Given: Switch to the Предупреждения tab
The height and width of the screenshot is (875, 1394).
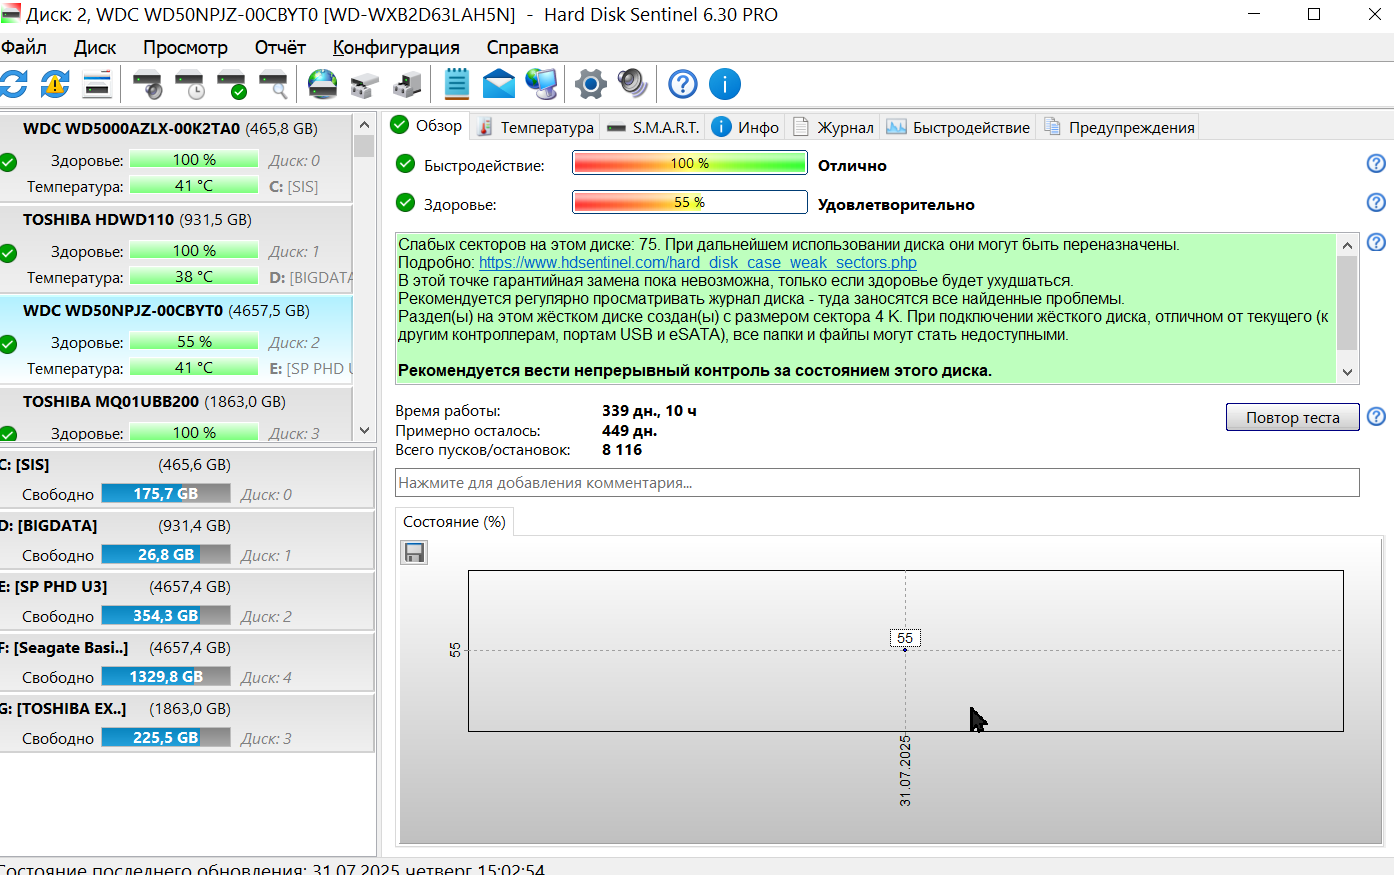Looking at the screenshot, I should [x=1118, y=127].
